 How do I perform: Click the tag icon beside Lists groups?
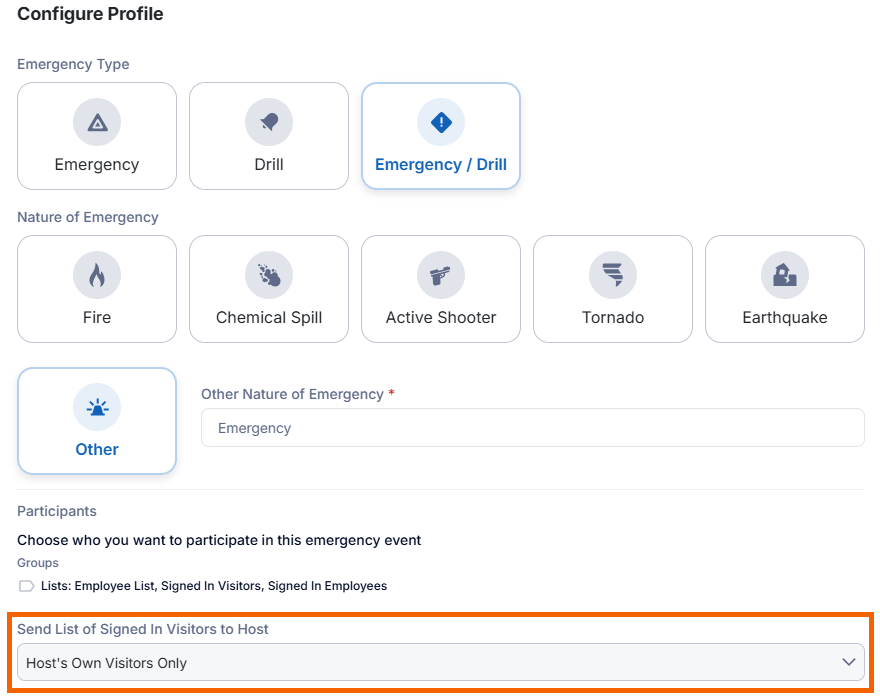(26, 586)
